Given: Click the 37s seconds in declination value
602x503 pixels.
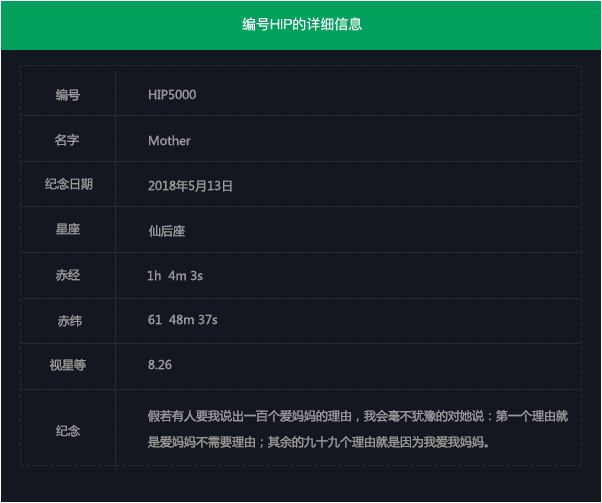Looking at the screenshot, I should pyautogui.click(x=205, y=320).
